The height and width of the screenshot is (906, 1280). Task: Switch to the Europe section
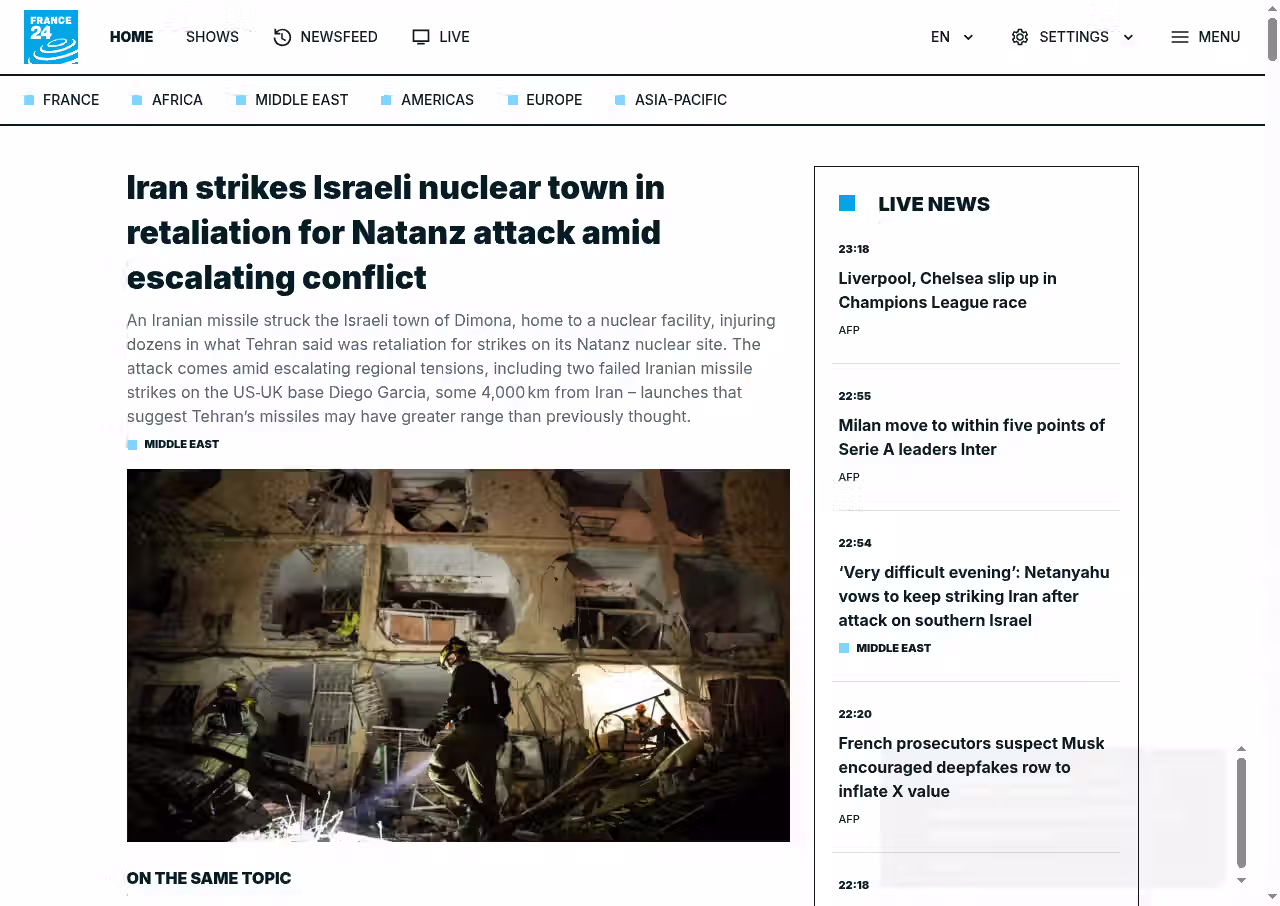tap(553, 100)
